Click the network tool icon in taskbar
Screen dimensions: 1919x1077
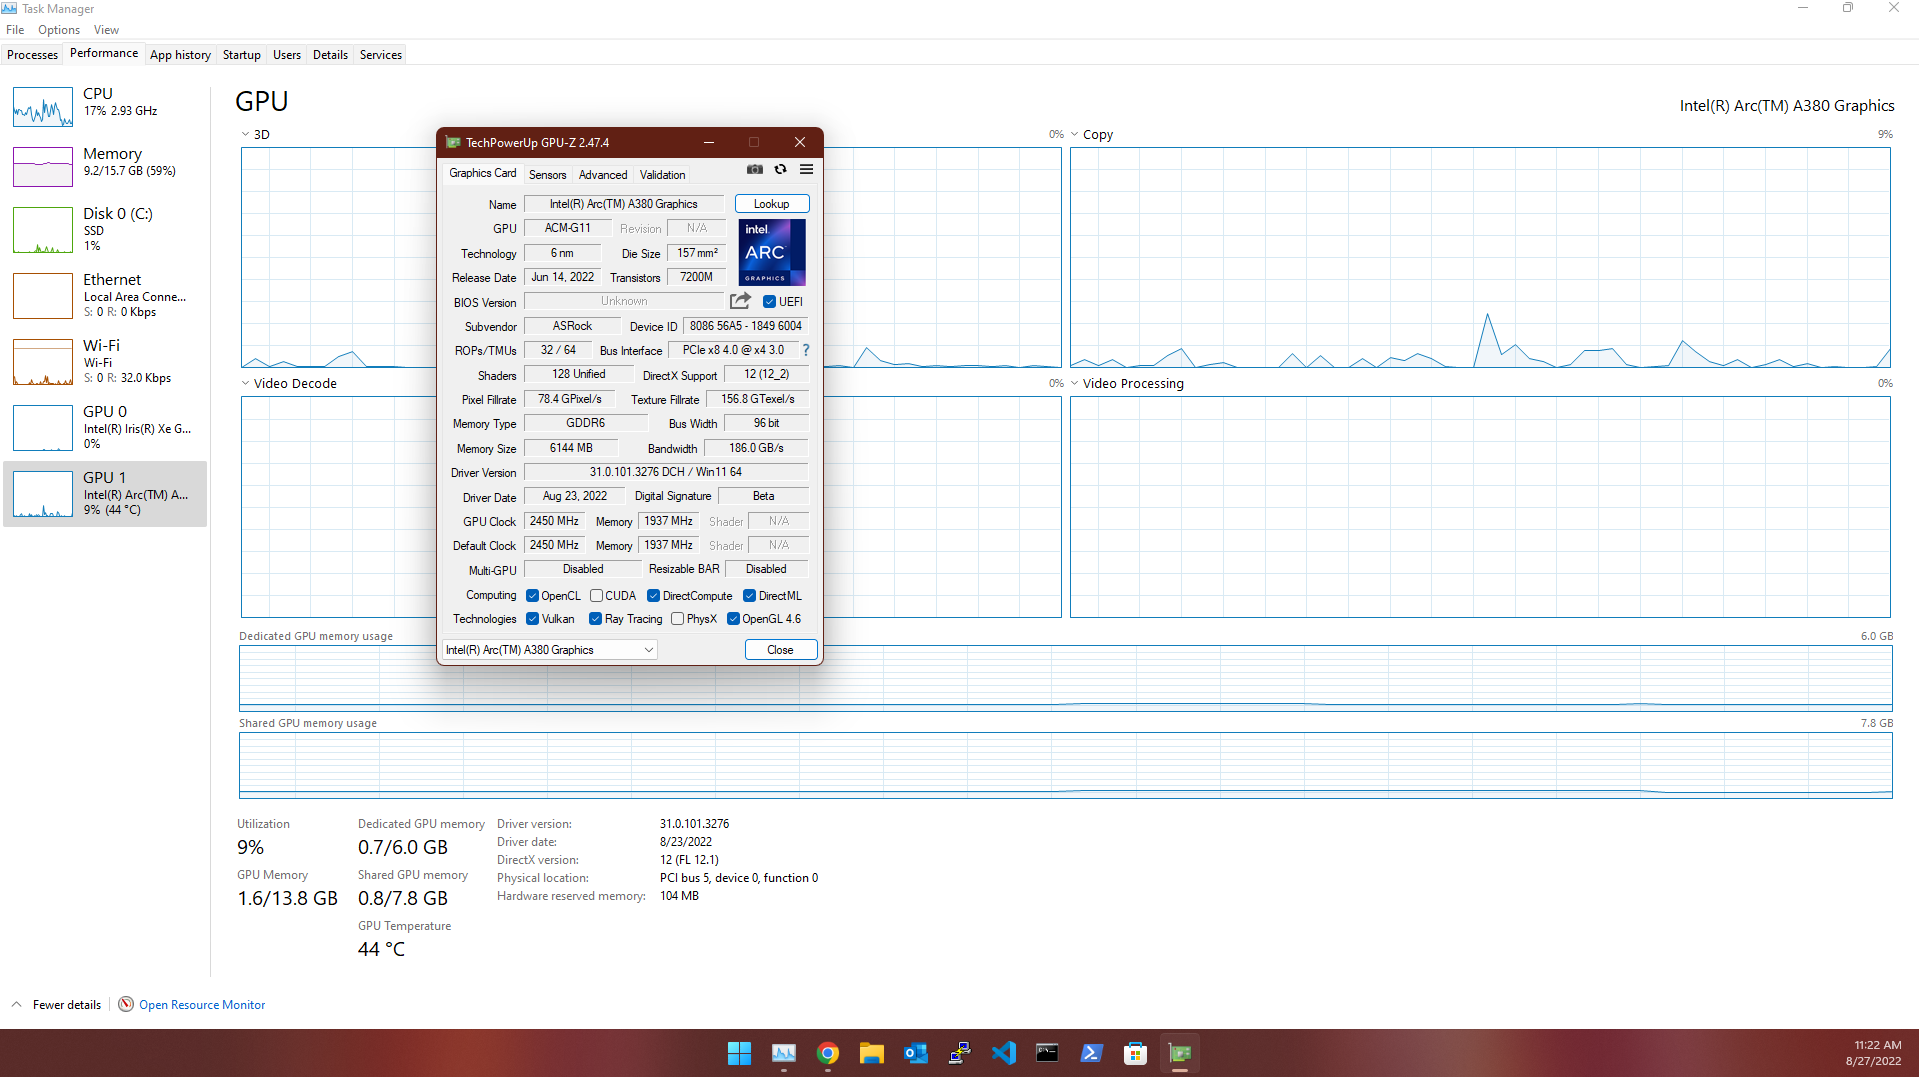coord(959,1053)
